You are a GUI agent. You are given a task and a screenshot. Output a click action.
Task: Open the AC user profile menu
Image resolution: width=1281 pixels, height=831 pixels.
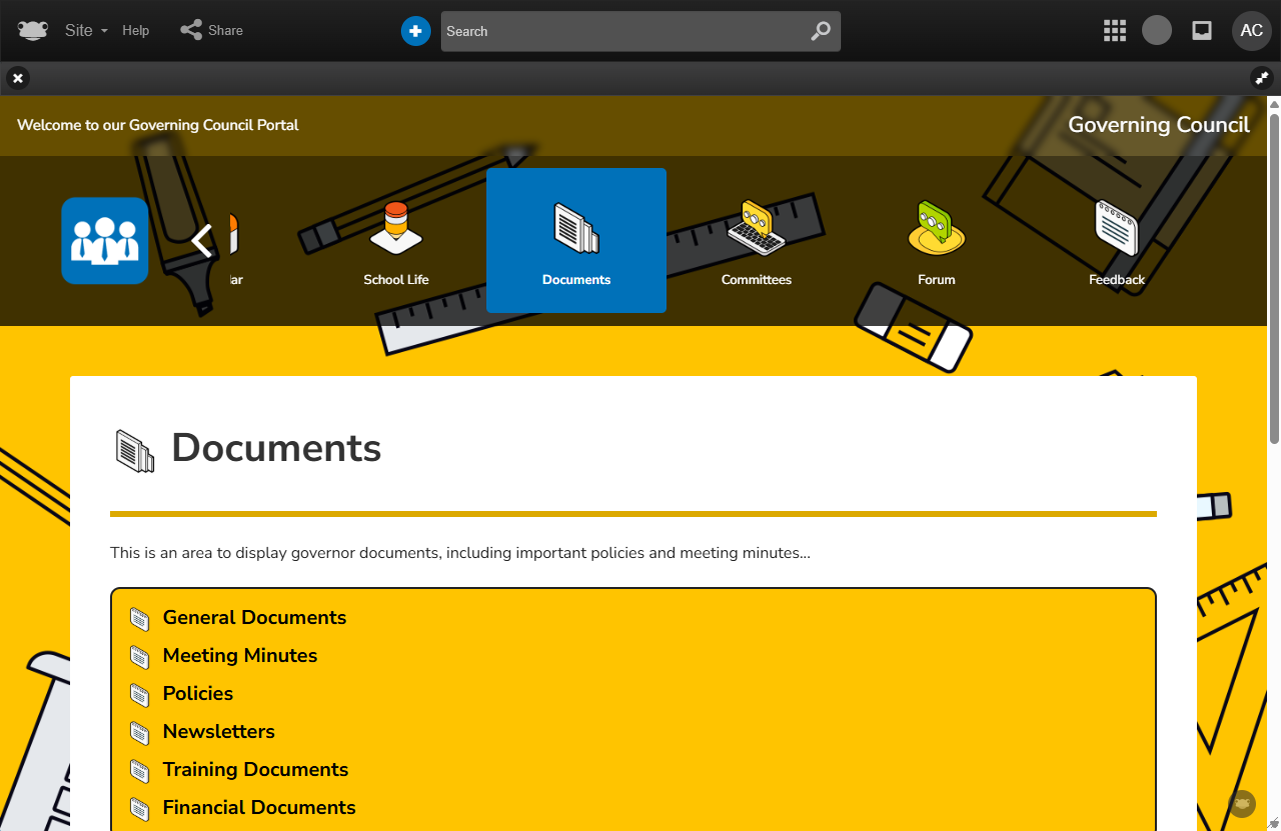coord(1251,31)
